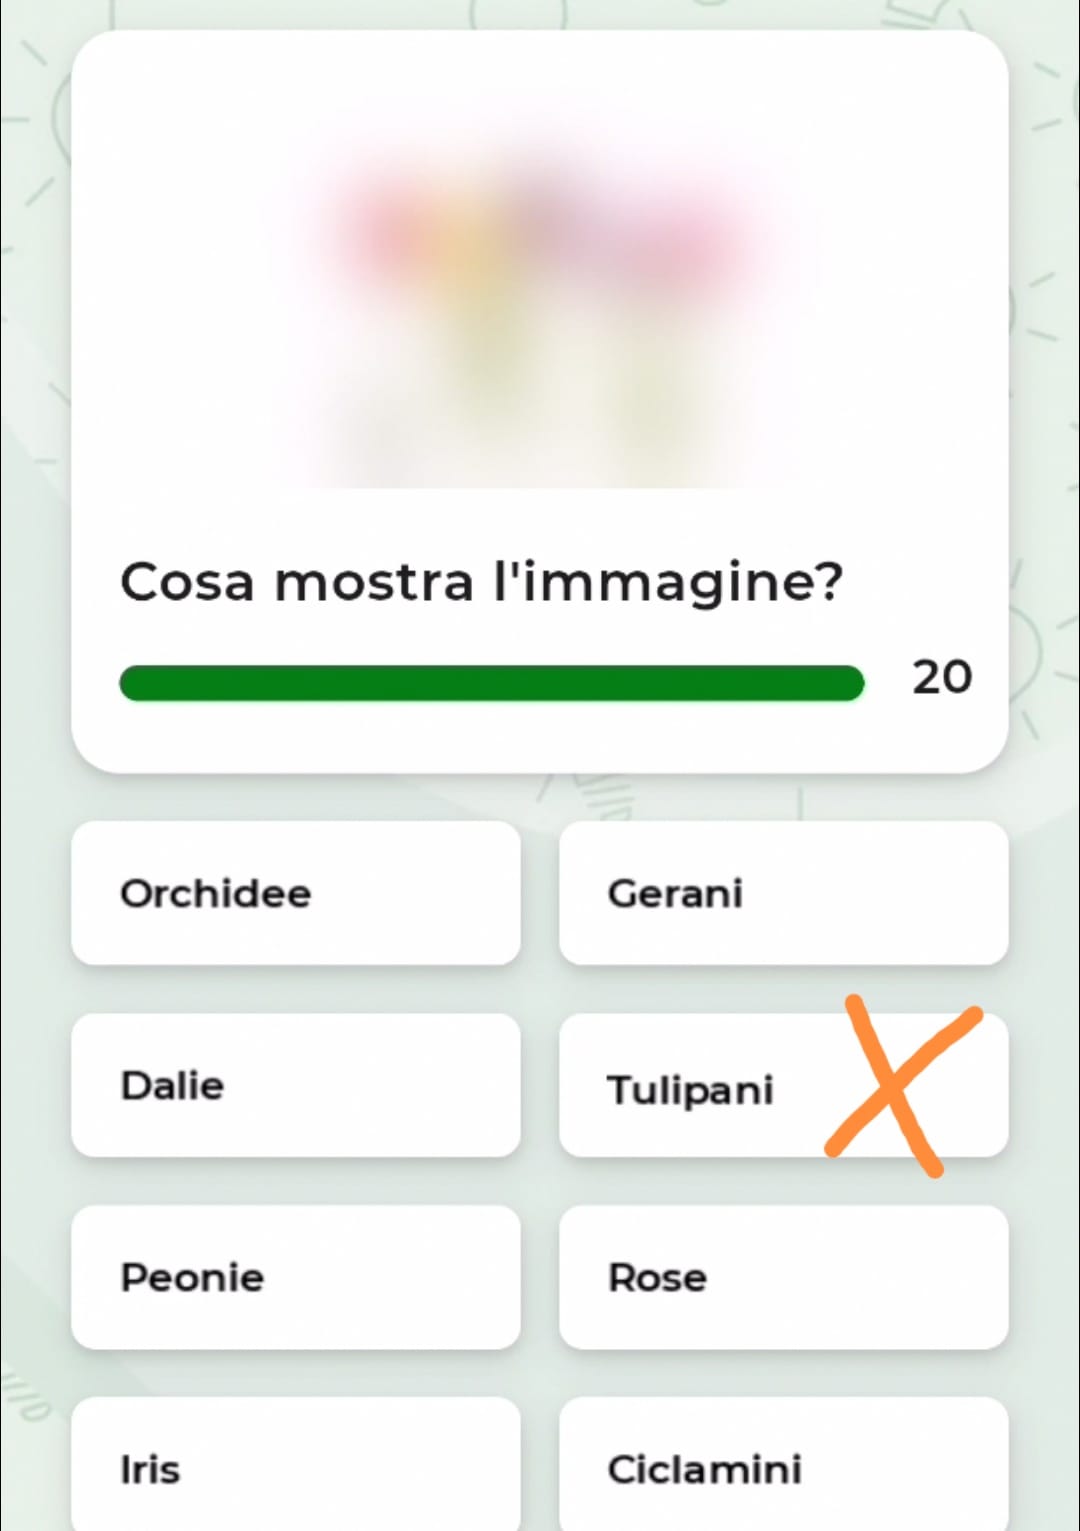Click the orange X mark on Tulipani

[x=903, y=1085]
